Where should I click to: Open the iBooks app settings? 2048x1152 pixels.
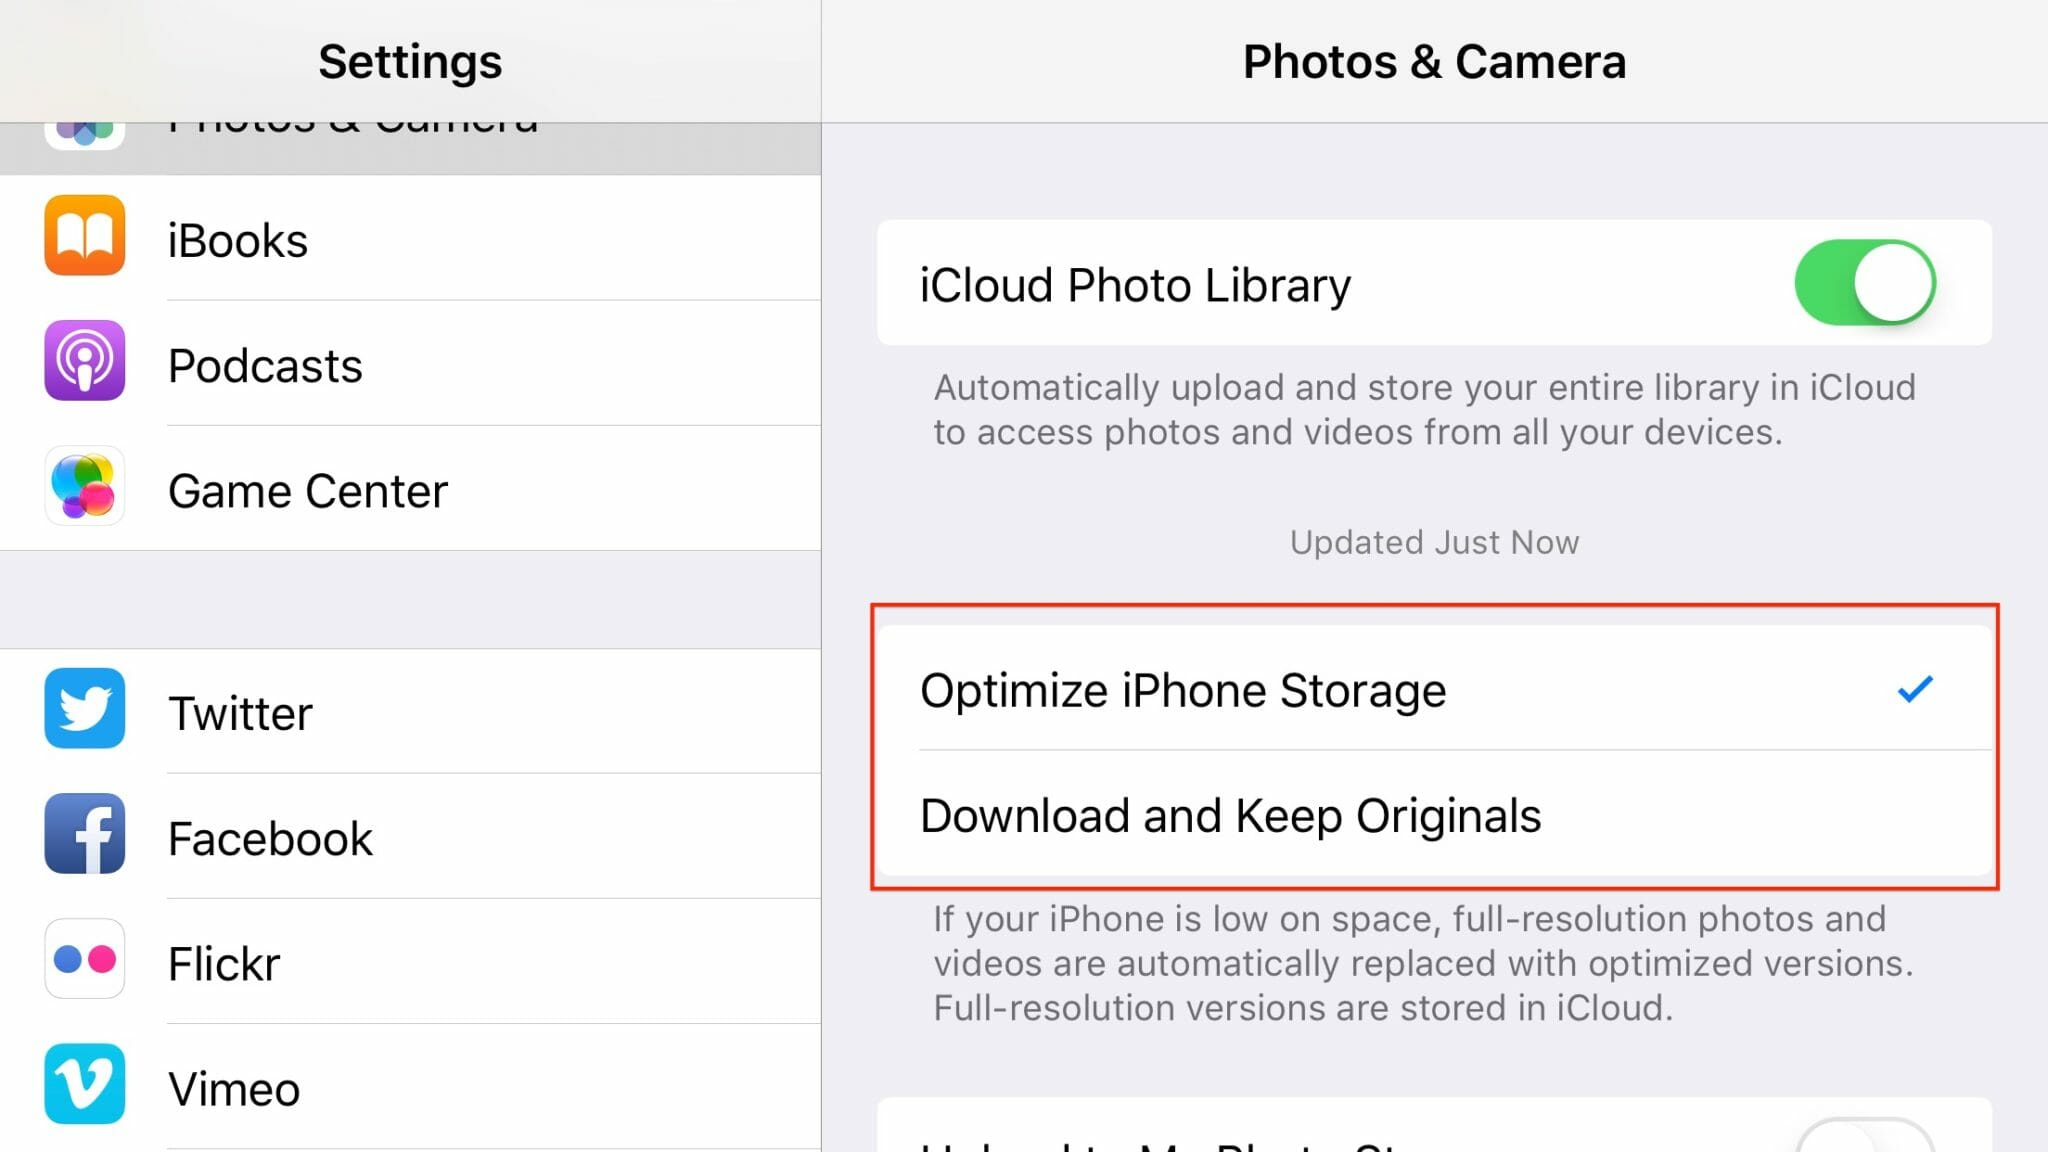click(409, 241)
